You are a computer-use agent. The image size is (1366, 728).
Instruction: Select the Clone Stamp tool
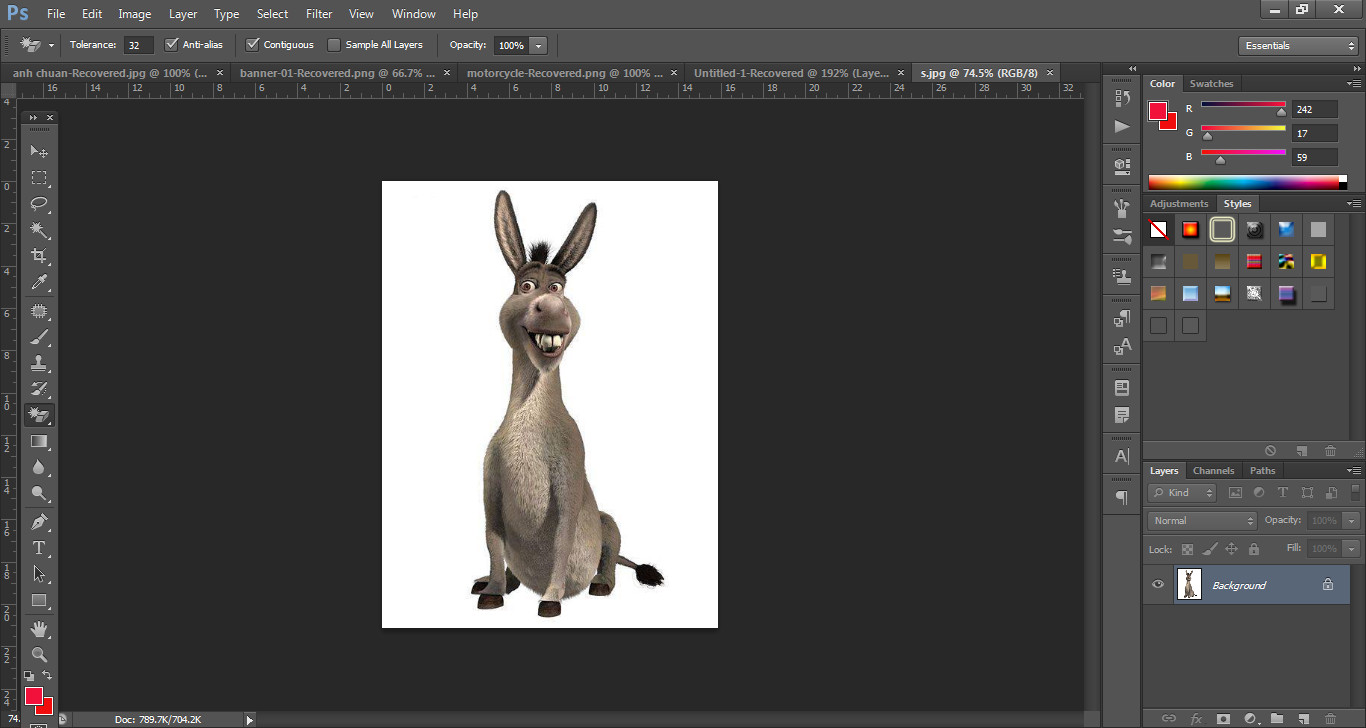(39, 363)
